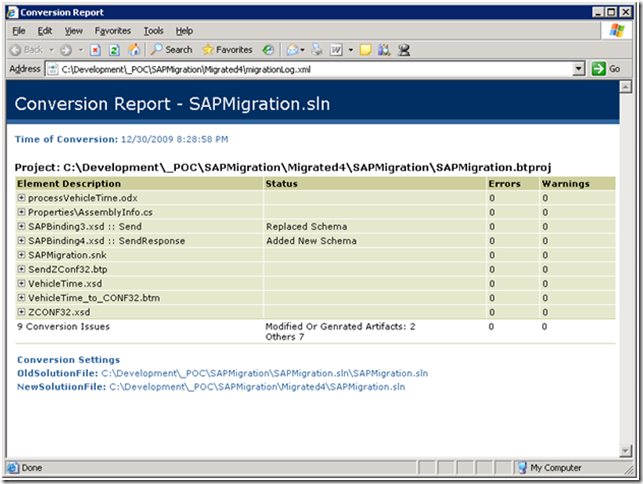Open the Tools menu
The height and width of the screenshot is (484, 643).
click(153, 31)
